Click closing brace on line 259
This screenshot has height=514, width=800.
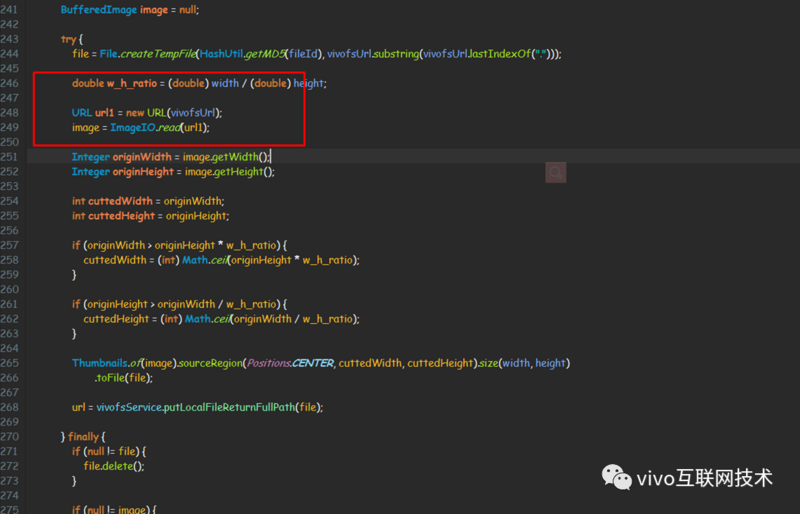(x=74, y=275)
